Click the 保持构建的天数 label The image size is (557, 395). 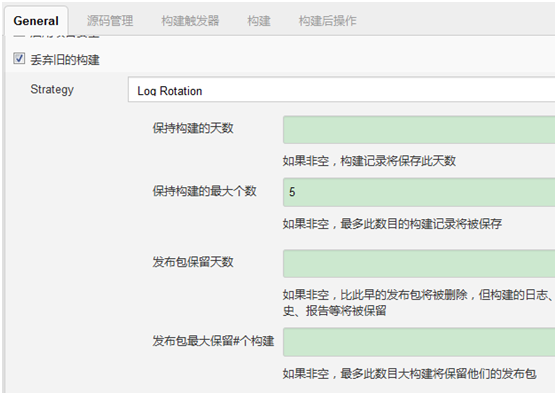[x=193, y=128]
